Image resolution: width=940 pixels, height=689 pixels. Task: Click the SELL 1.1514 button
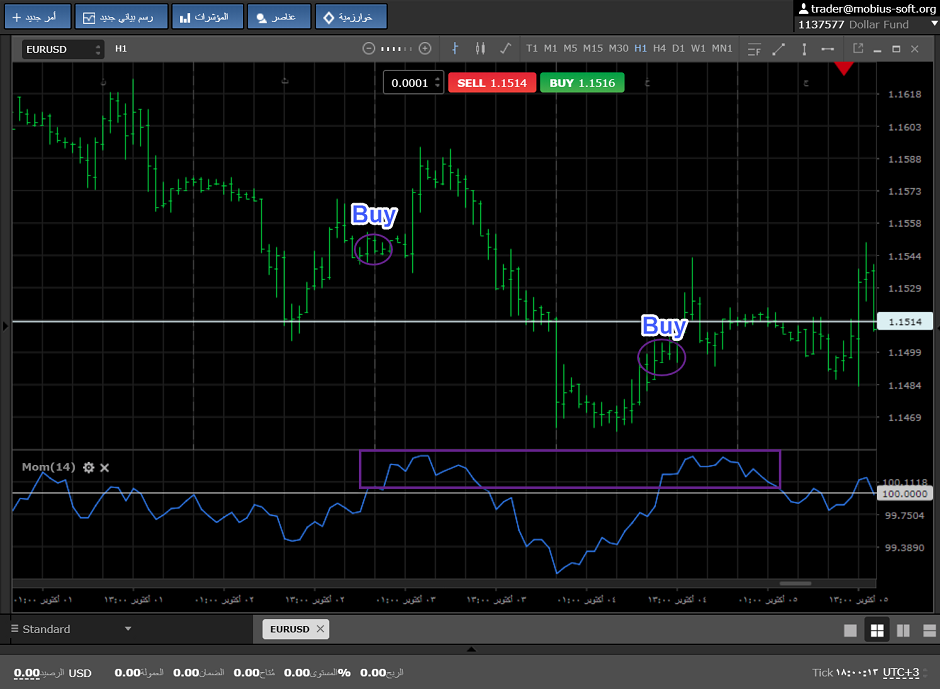(492, 83)
